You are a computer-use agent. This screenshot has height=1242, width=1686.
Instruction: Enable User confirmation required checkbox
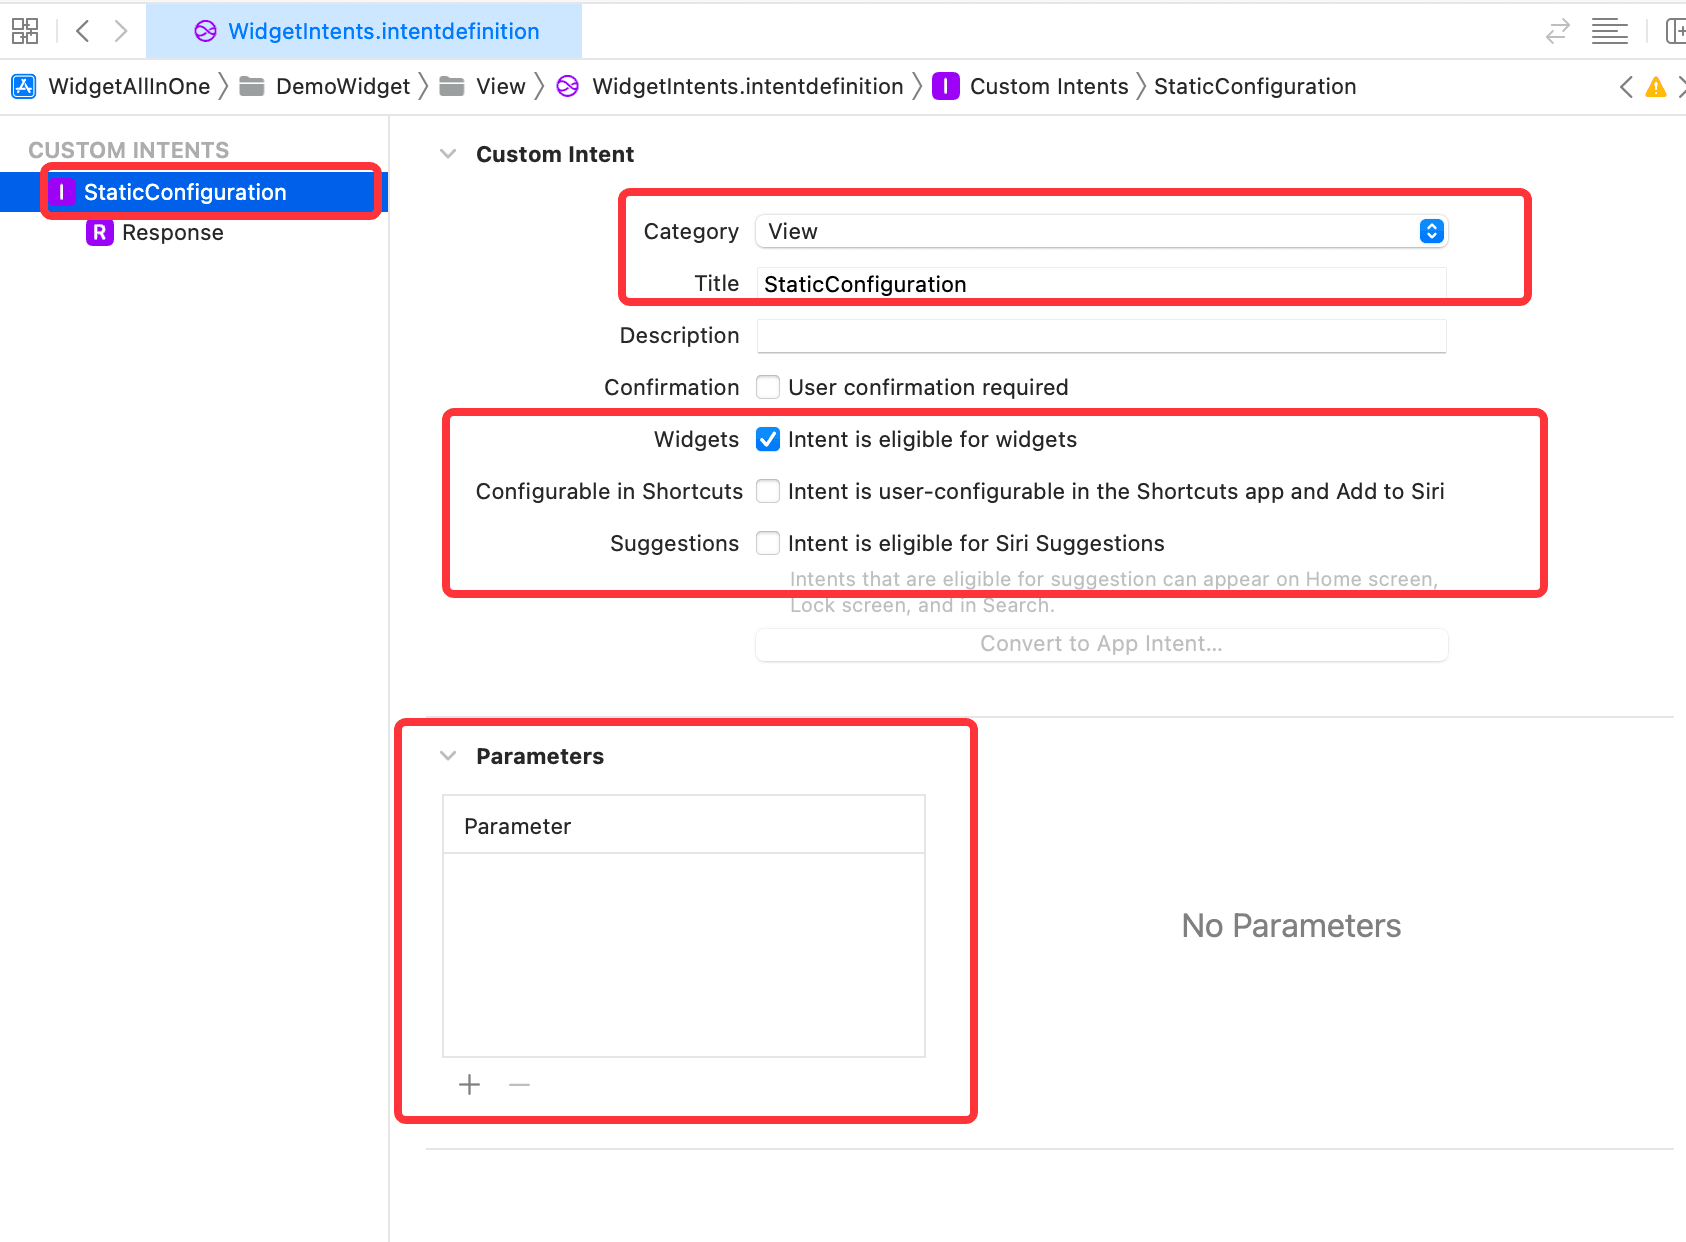[x=768, y=387]
